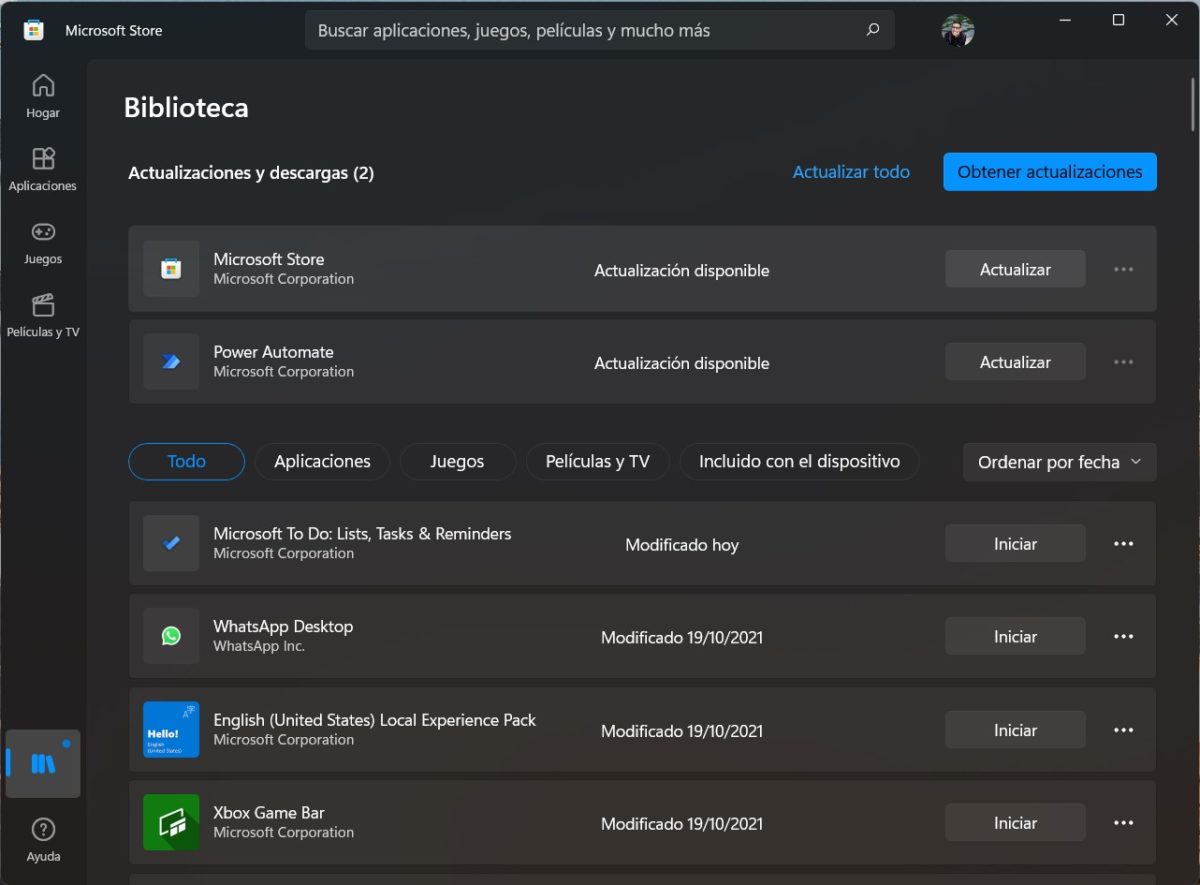
Task: Click Obtener actualizaciones button
Action: (1050, 172)
